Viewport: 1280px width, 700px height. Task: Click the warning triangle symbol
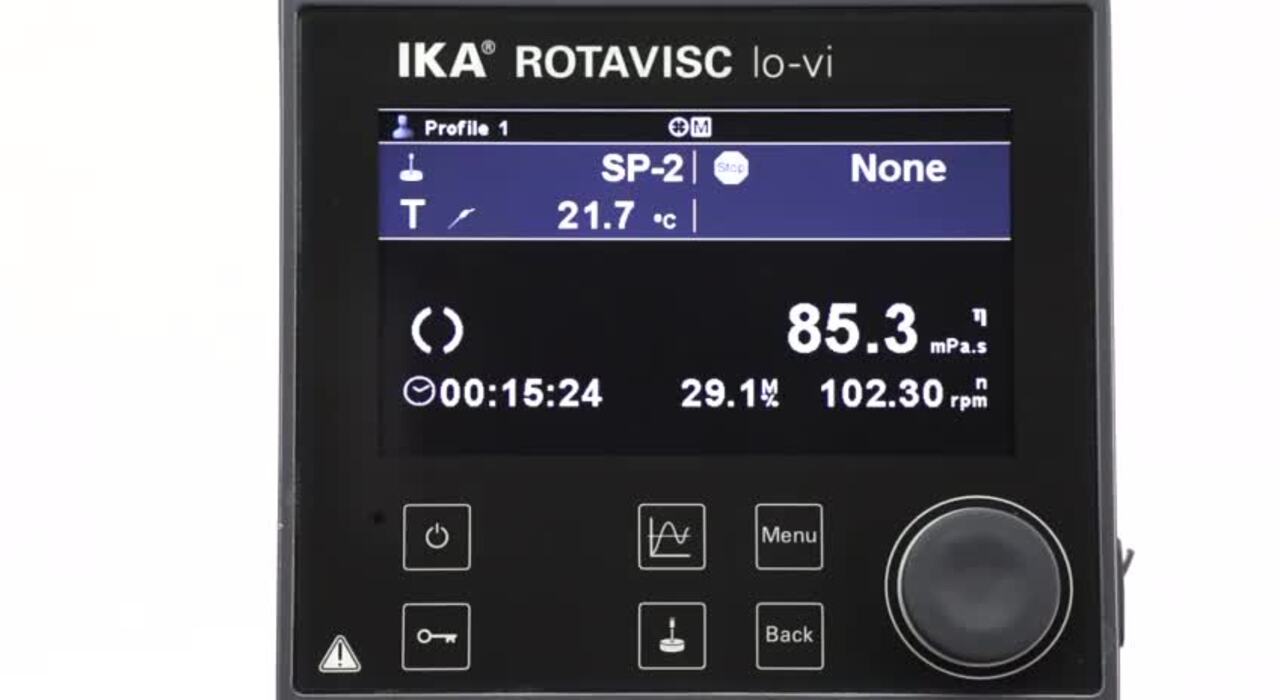point(339,654)
